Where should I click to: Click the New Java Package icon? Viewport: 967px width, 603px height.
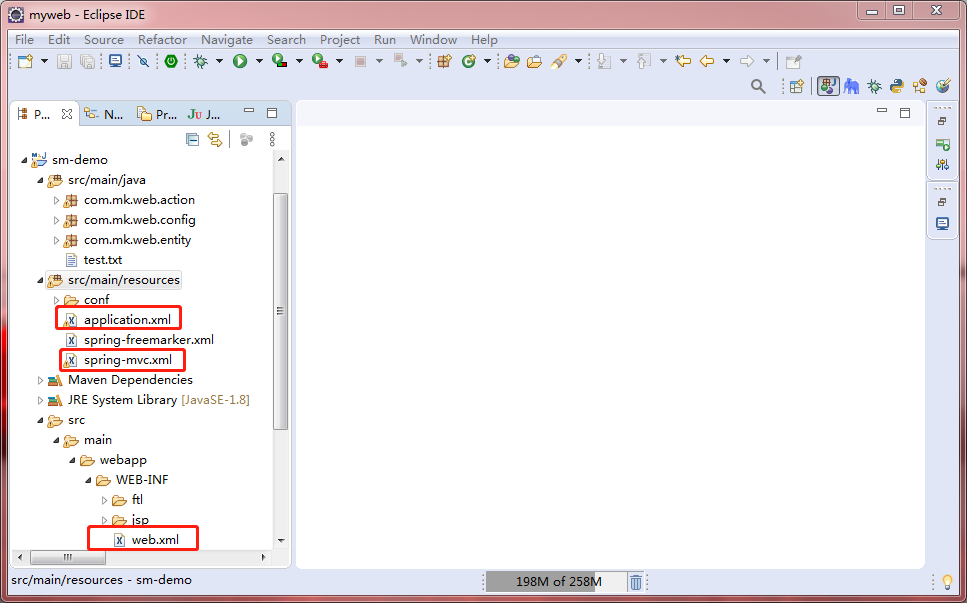445,61
